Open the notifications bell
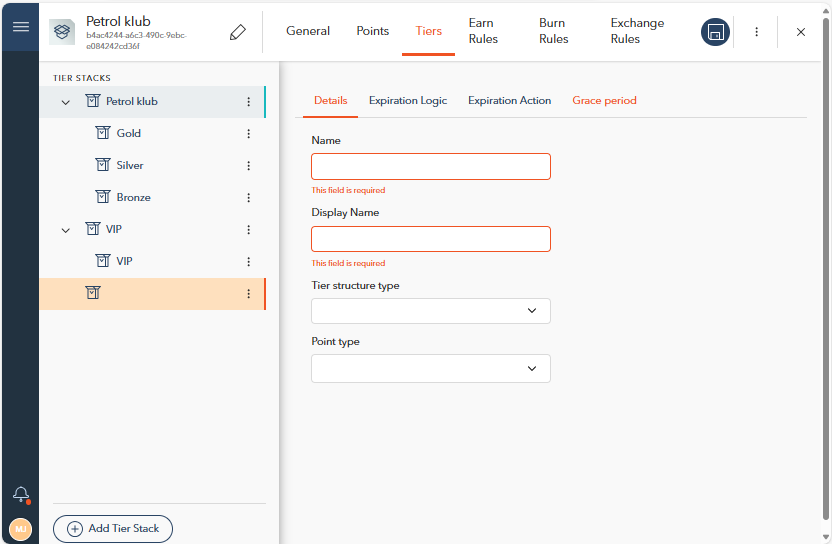The height and width of the screenshot is (544, 832). click(21, 495)
